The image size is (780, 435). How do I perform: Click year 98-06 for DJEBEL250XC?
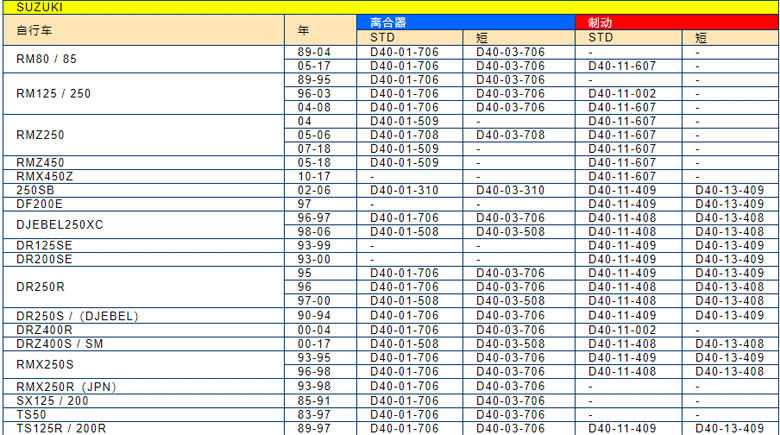(314, 231)
